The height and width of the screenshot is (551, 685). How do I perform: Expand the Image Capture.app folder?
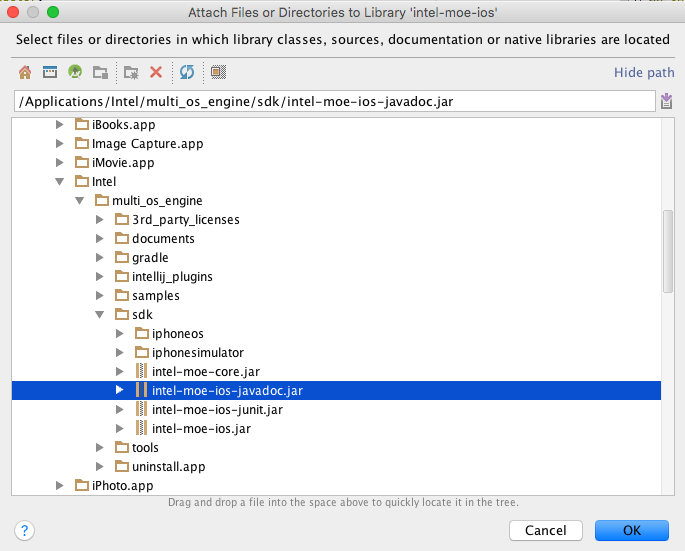tap(60, 144)
